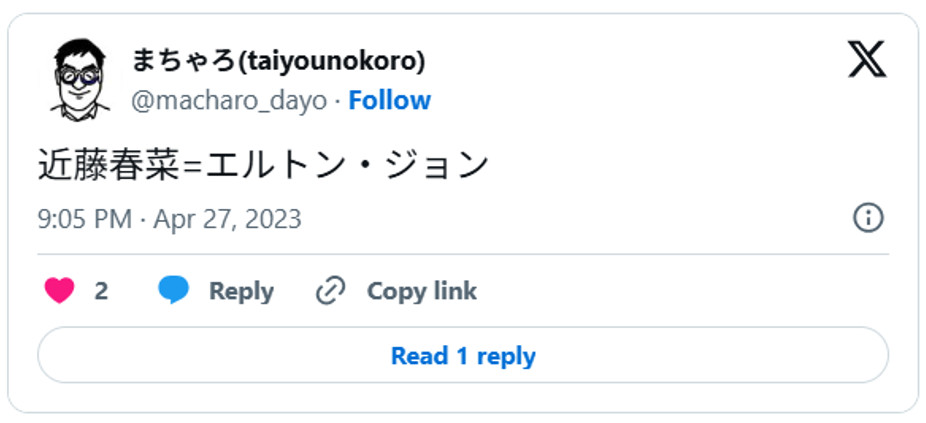Click the Reply text label

[241, 291]
